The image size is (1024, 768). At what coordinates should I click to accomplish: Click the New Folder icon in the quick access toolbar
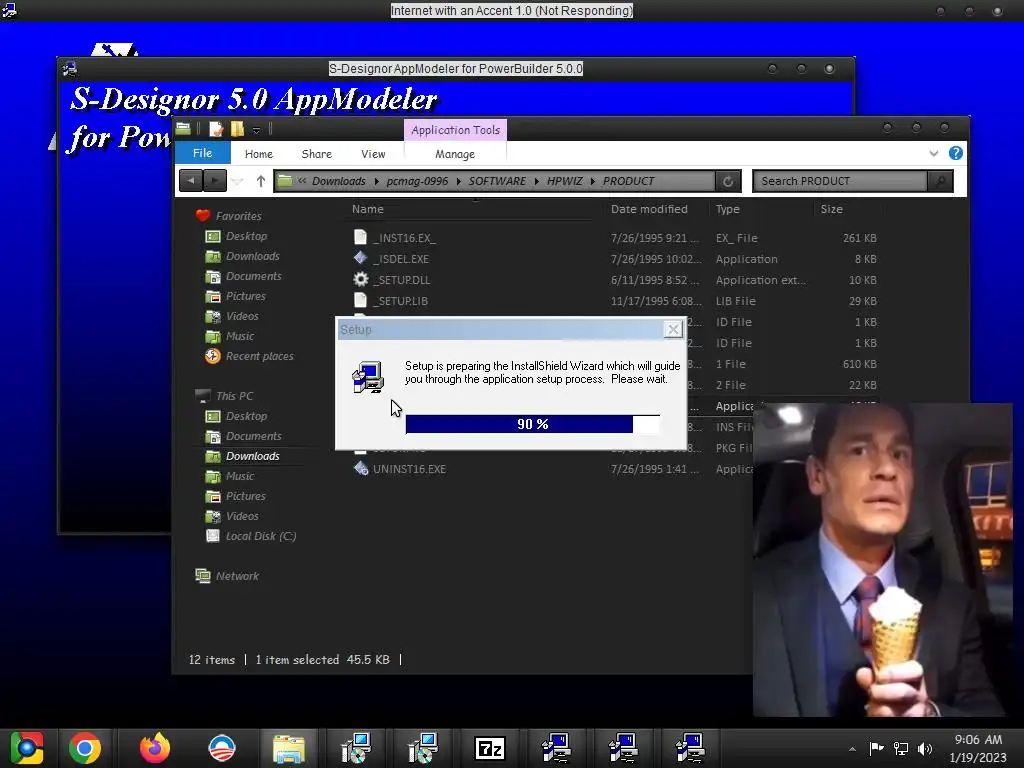click(237, 129)
